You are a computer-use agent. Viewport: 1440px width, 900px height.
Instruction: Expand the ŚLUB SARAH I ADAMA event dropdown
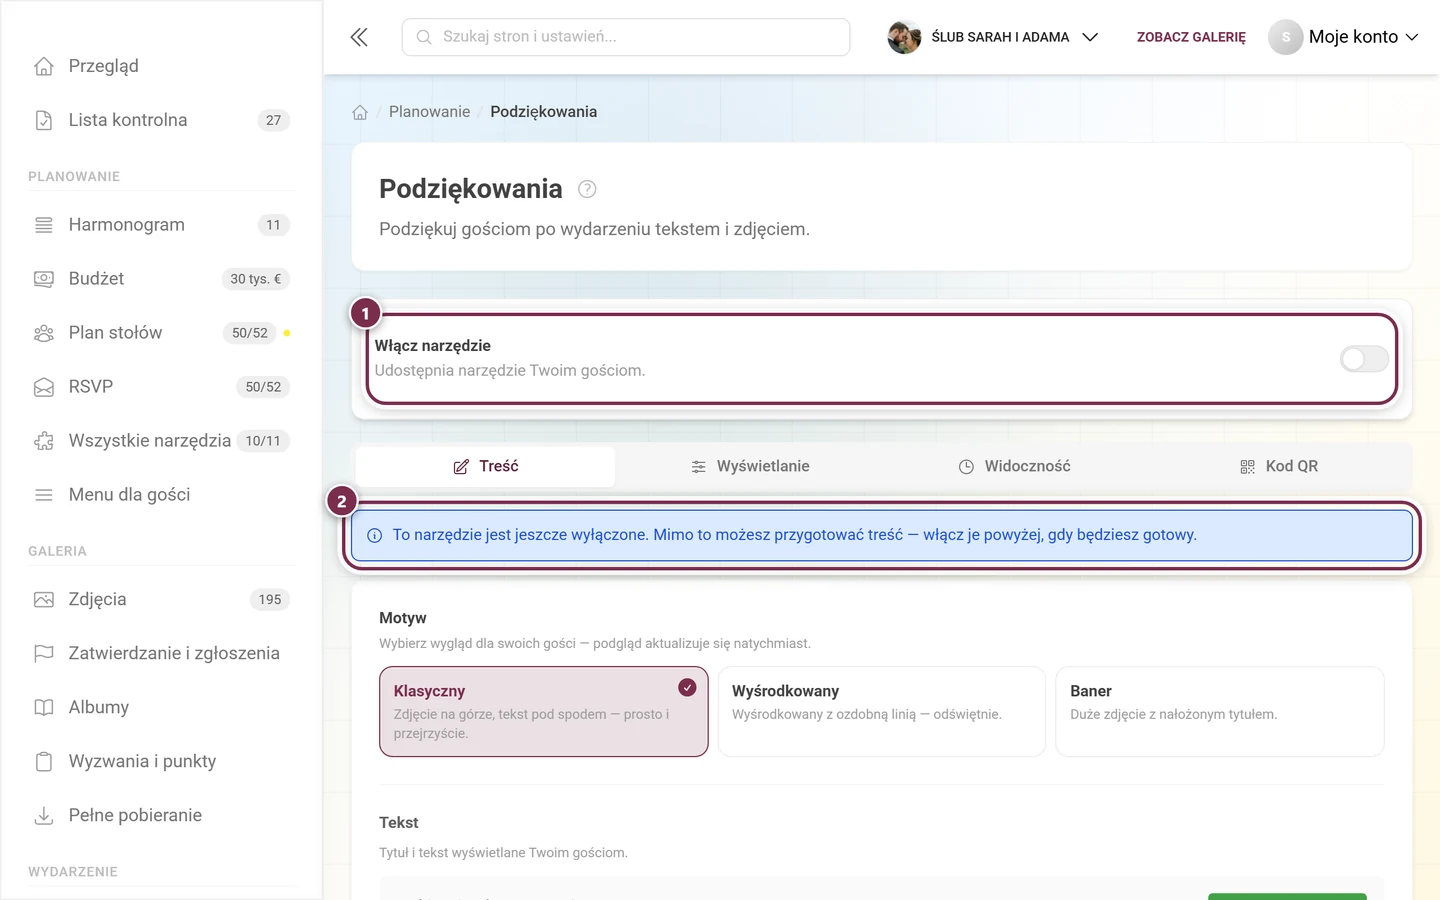coord(993,37)
